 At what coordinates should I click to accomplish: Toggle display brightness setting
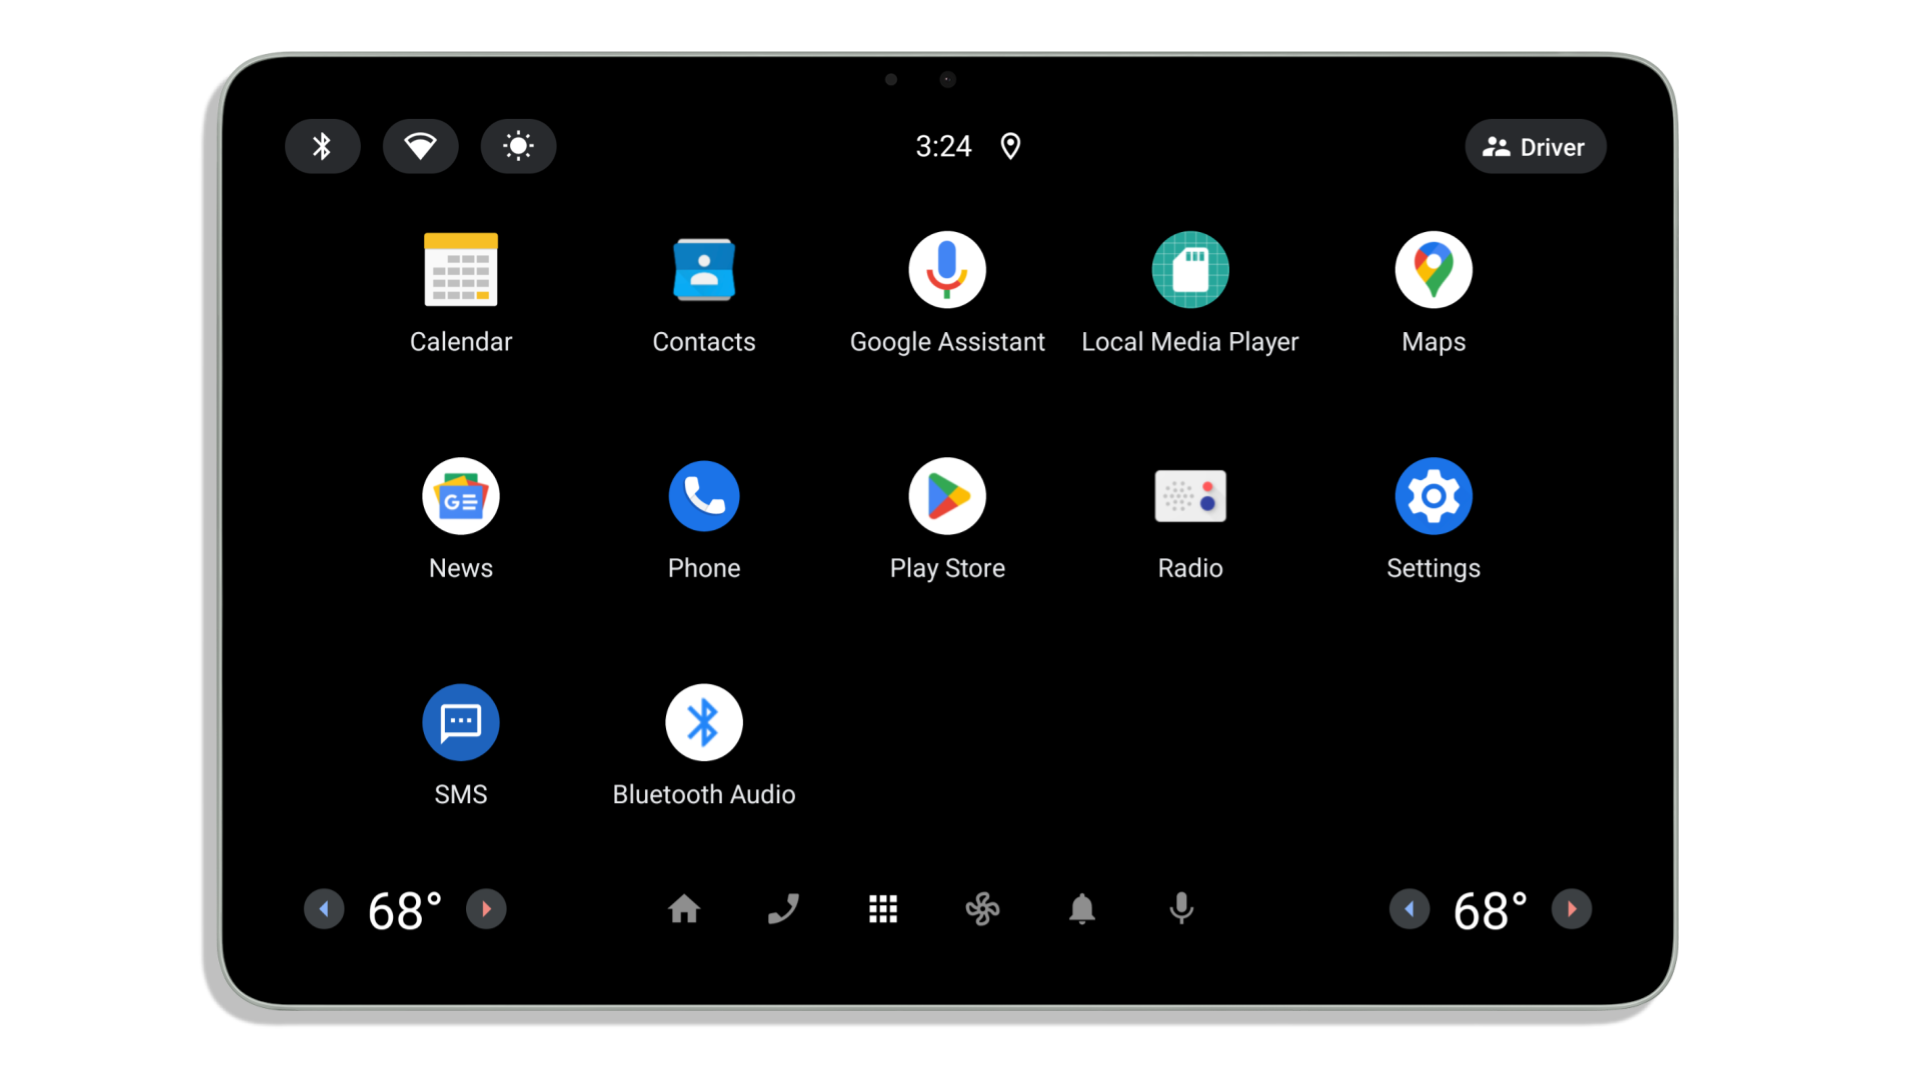[518, 146]
